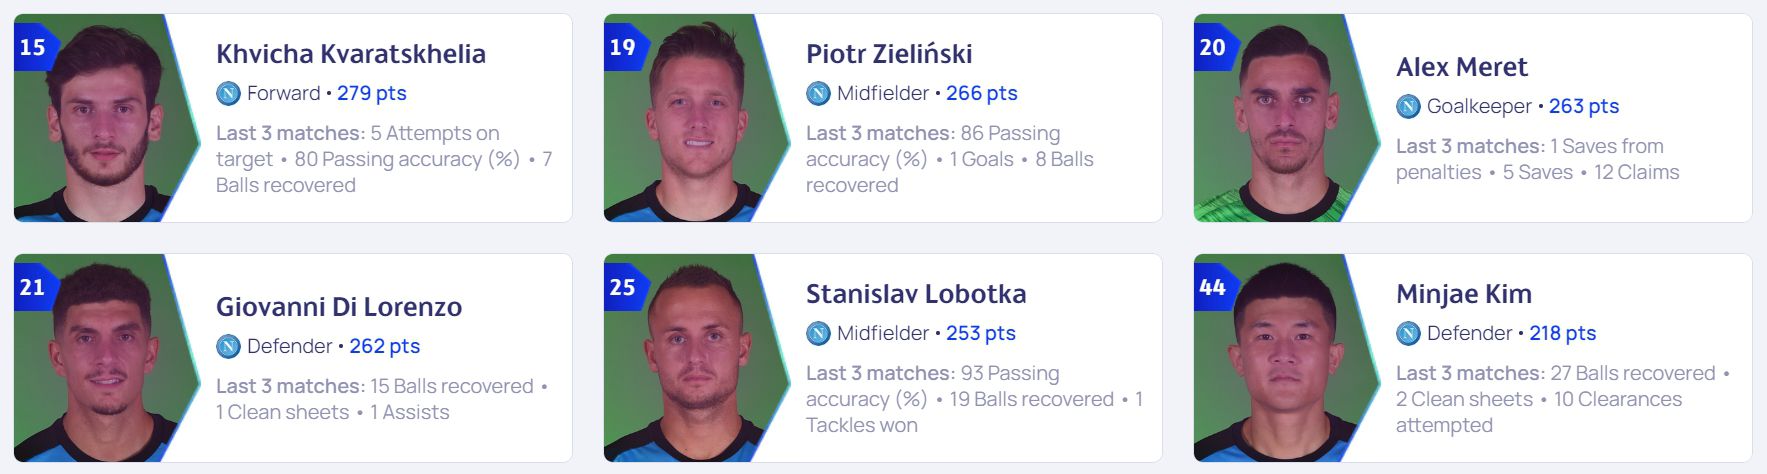Click Napoli club icon beside Kvaratskhelia's Forward label
The height and width of the screenshot is (474, 1767).
(x=228, y=93)
